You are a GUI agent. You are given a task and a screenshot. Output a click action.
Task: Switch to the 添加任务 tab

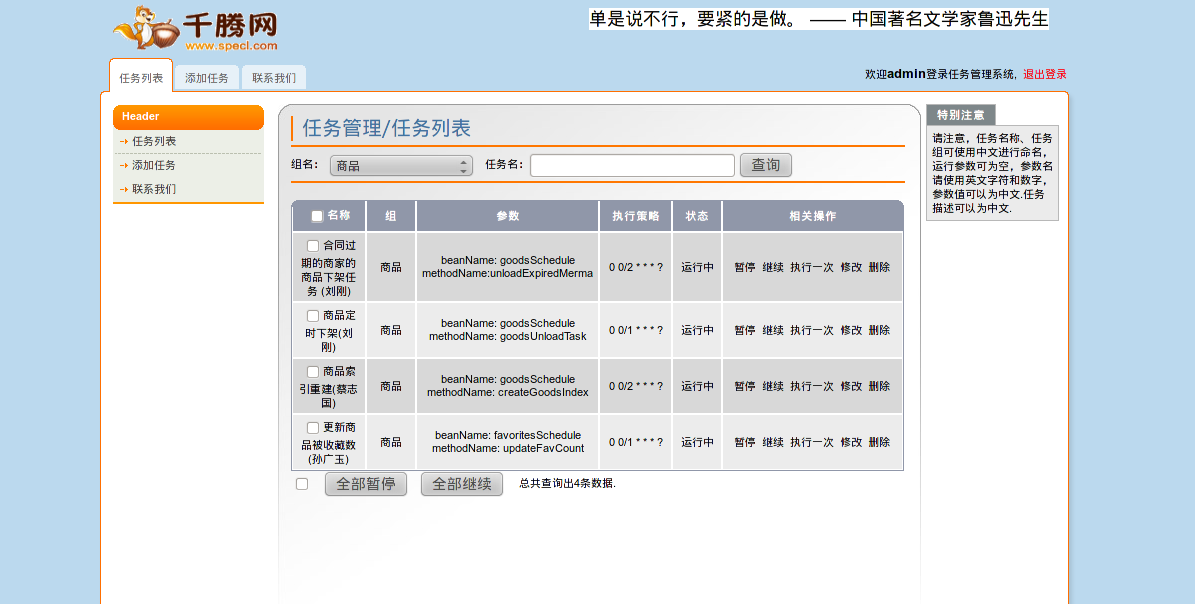pos(207,78)
